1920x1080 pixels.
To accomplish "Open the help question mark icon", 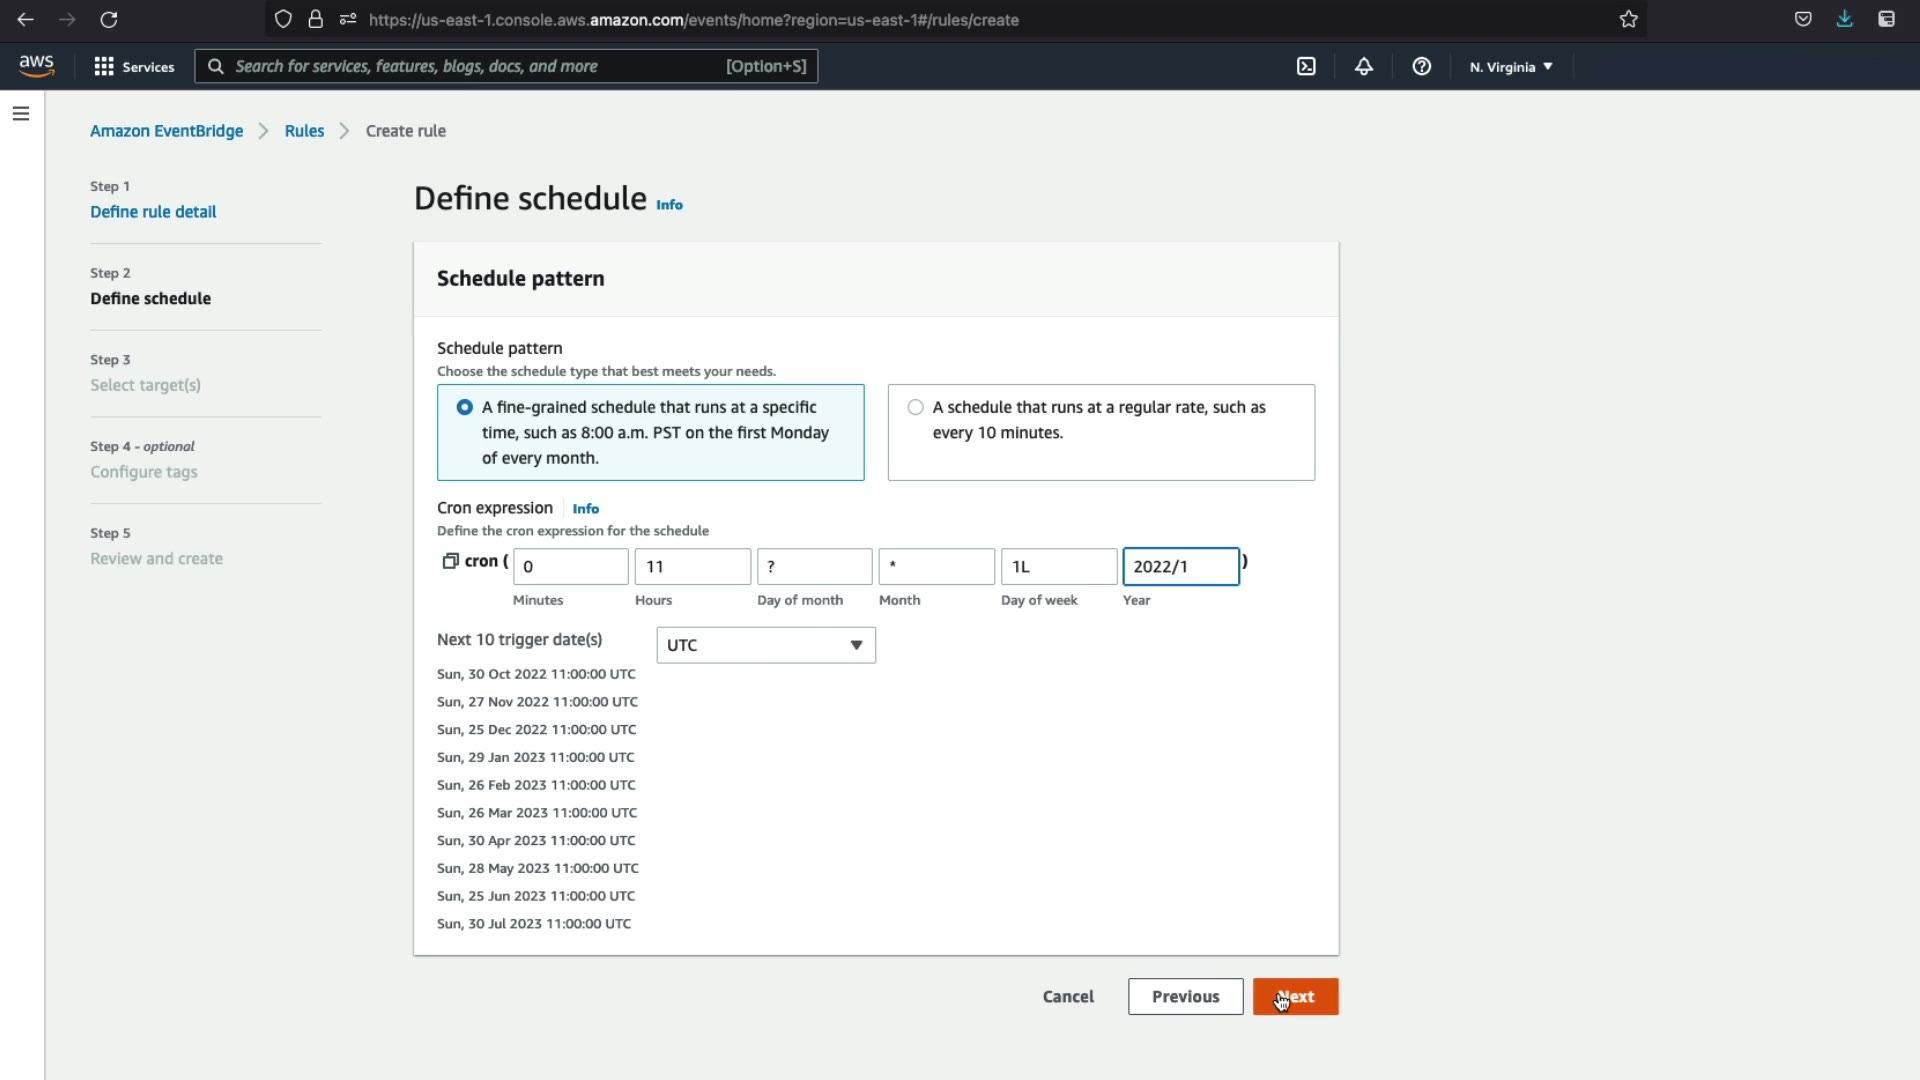I will pyautogui.click(x=1421, y=66).
